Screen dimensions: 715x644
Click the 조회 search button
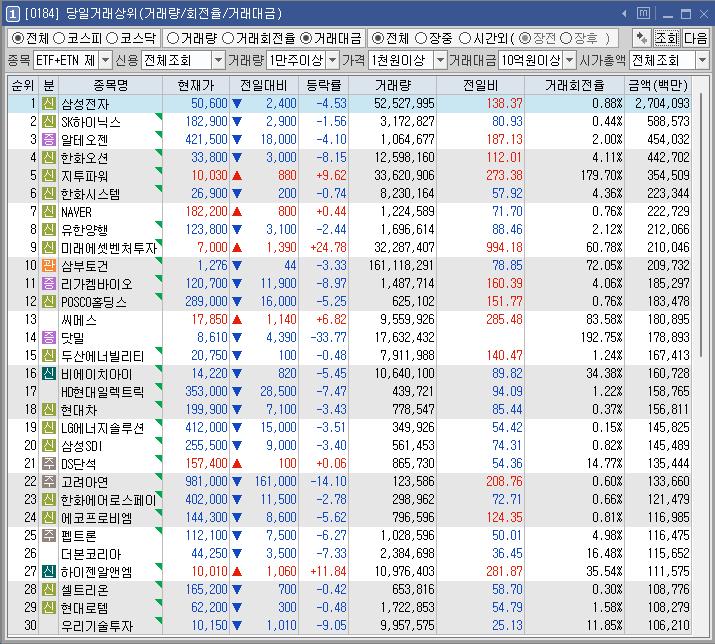pos(667,38)
